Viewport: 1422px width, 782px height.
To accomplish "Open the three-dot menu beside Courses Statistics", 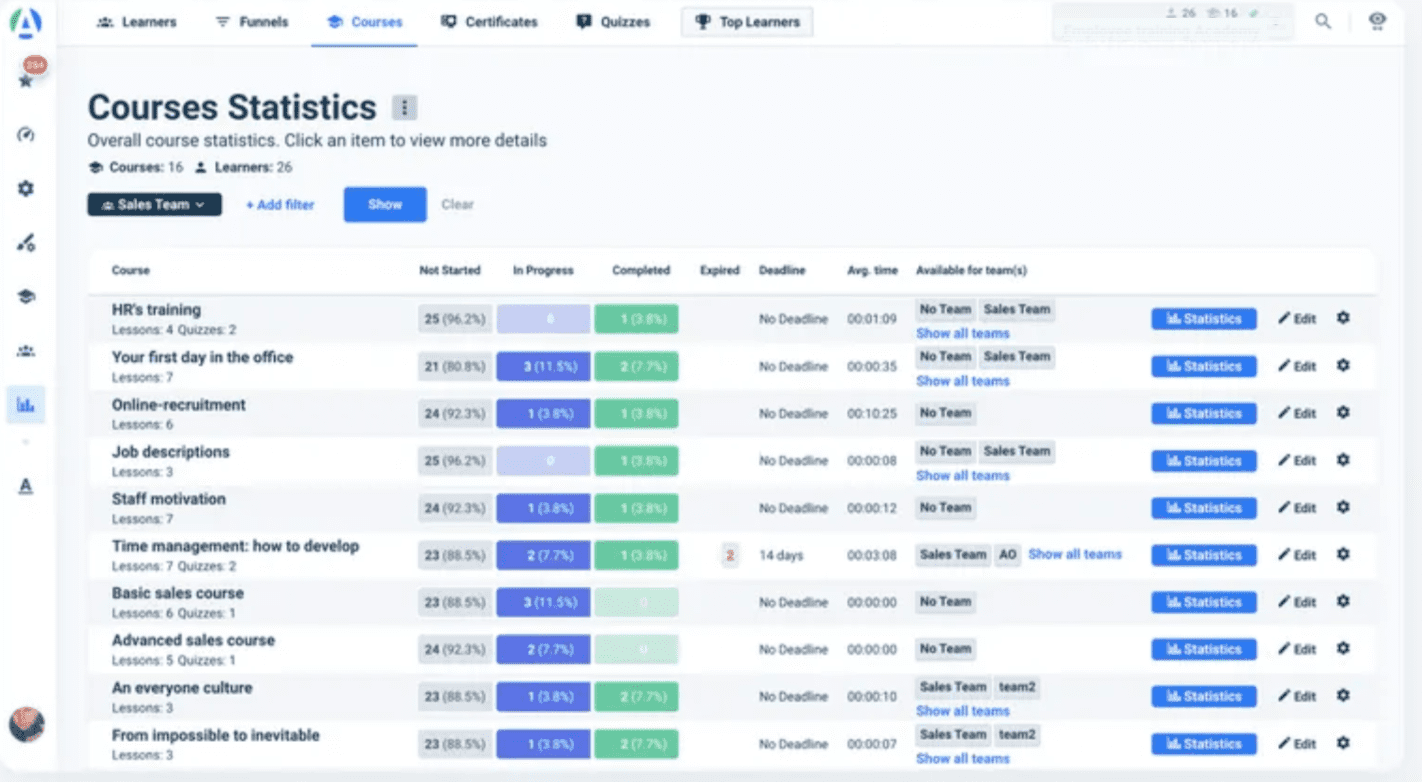I will point(404,108).
